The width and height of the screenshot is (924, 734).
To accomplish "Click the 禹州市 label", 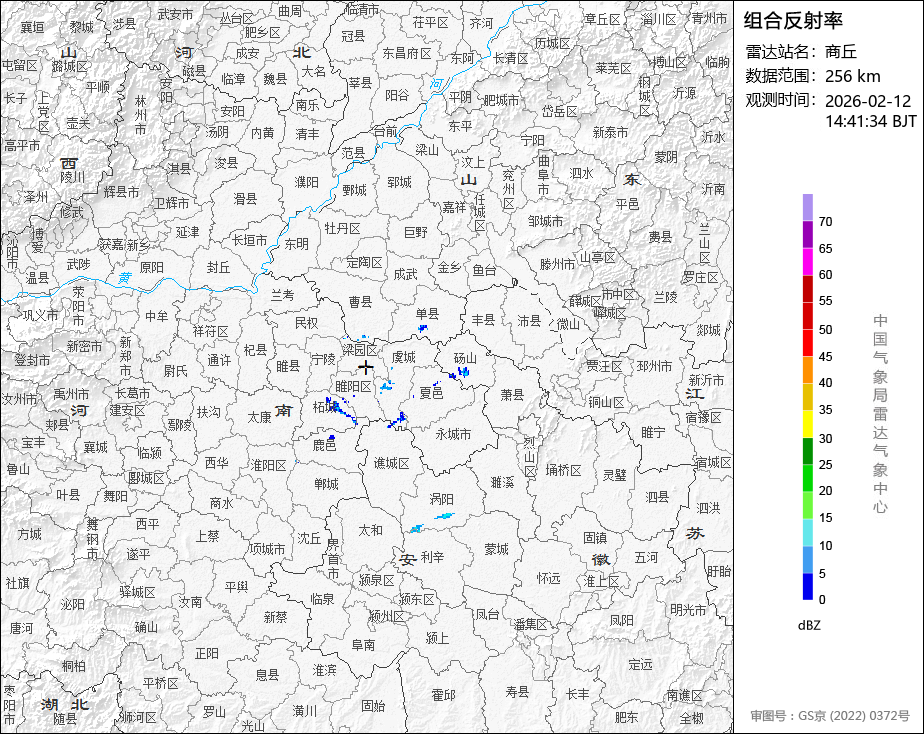I will coord(71,394).
